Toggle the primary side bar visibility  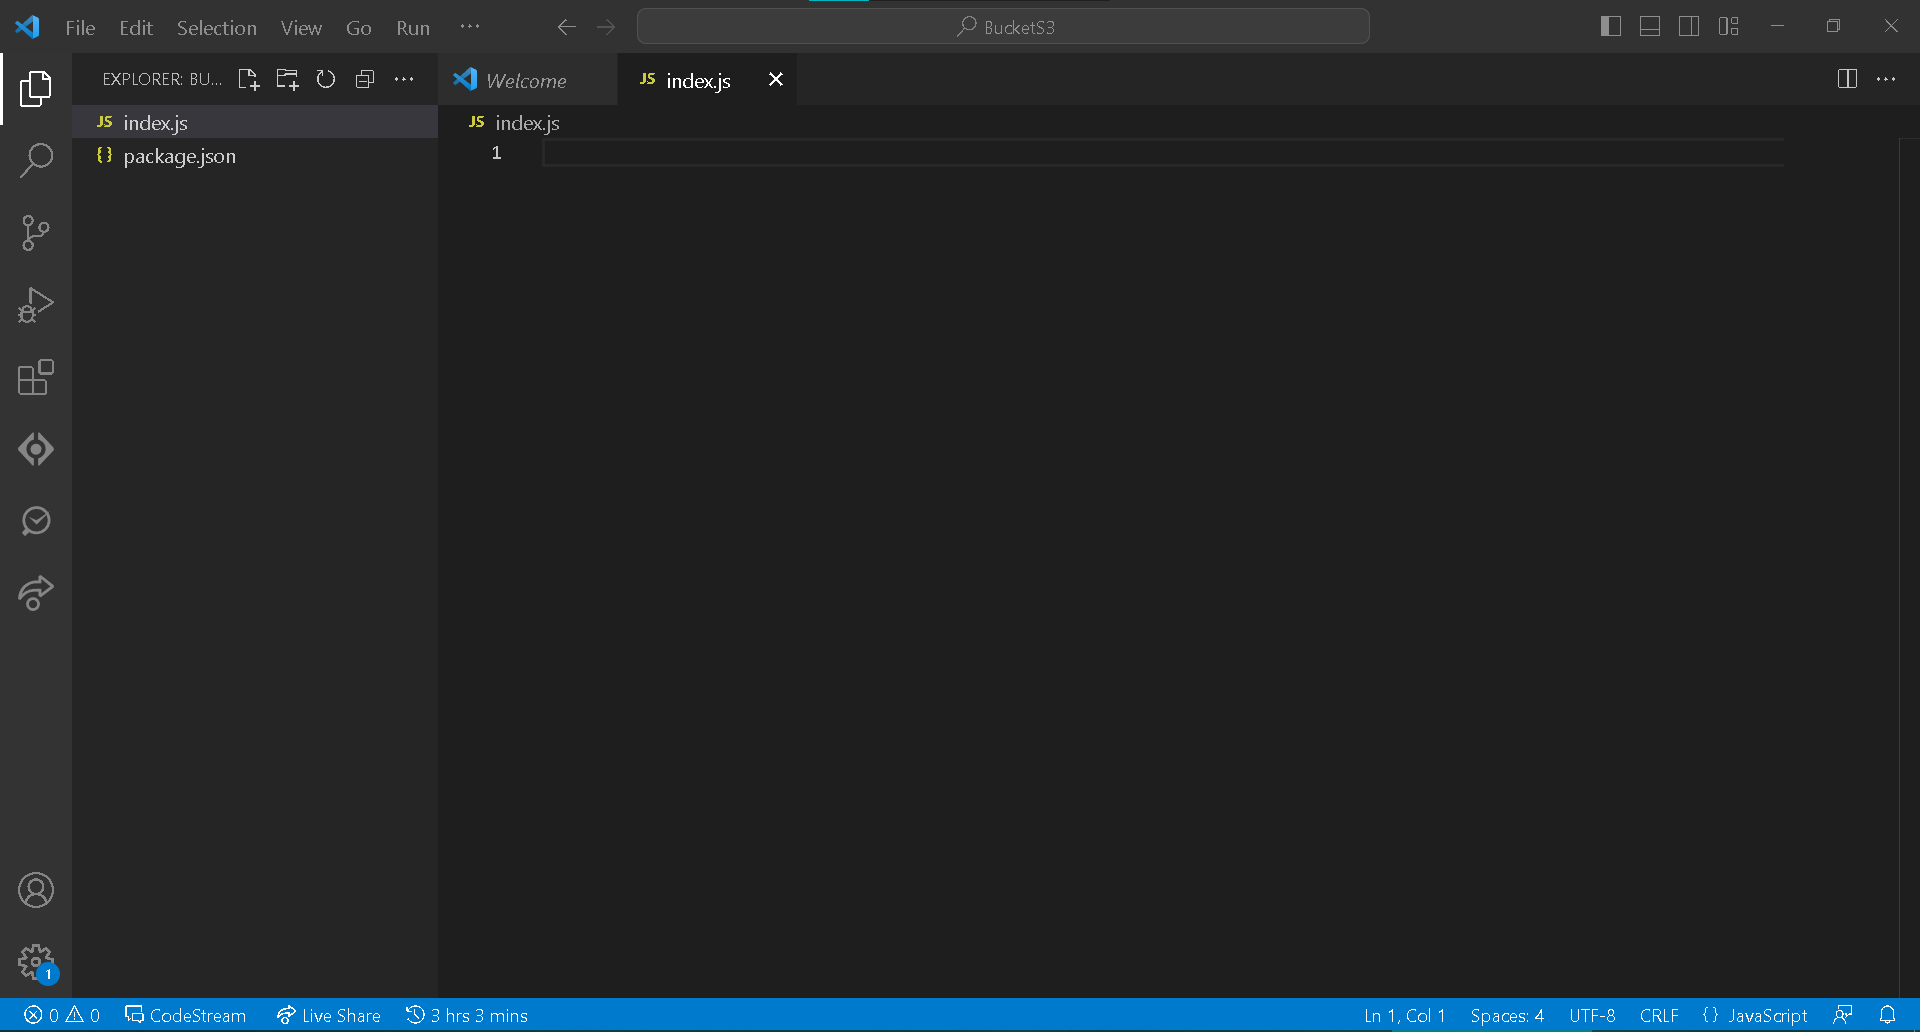point(1610,27)
